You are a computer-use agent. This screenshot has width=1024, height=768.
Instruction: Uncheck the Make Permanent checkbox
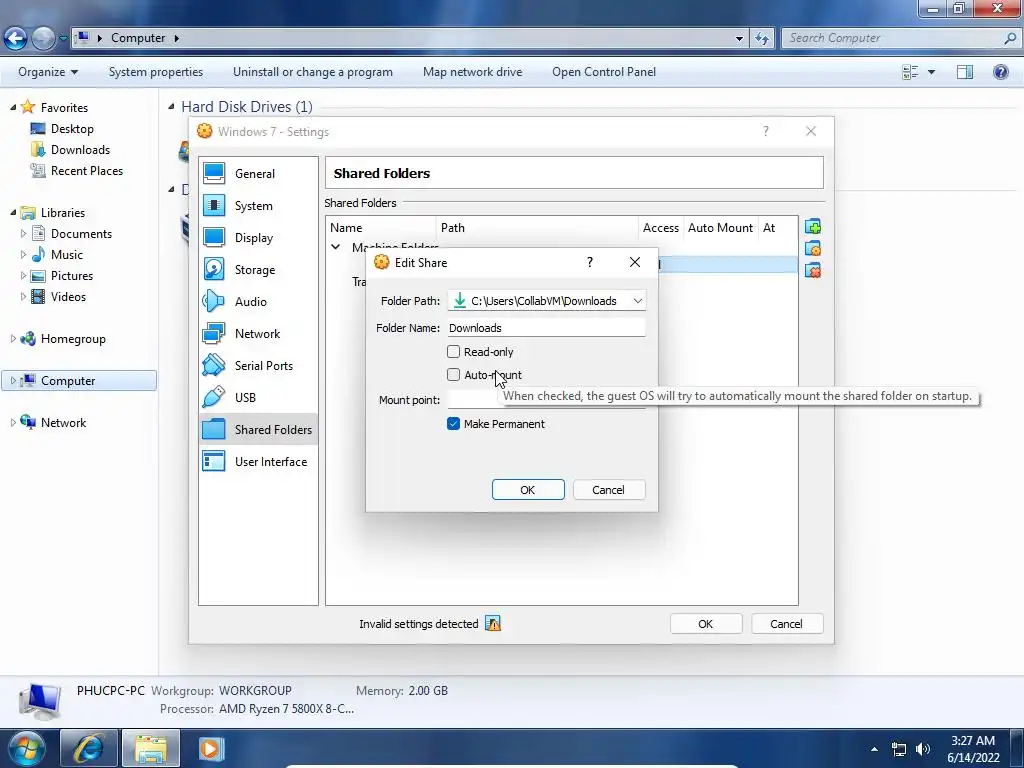click(453, 424)
